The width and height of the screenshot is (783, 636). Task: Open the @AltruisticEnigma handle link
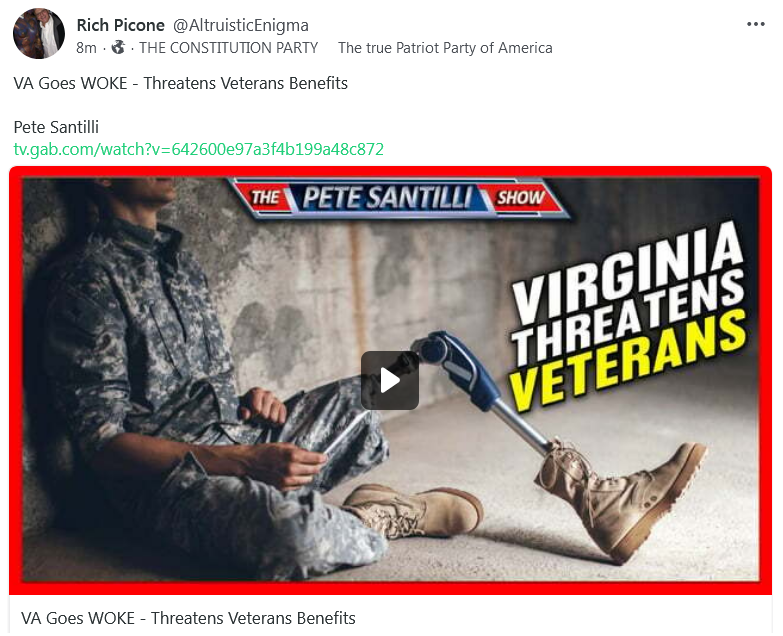tap(241, 25)
